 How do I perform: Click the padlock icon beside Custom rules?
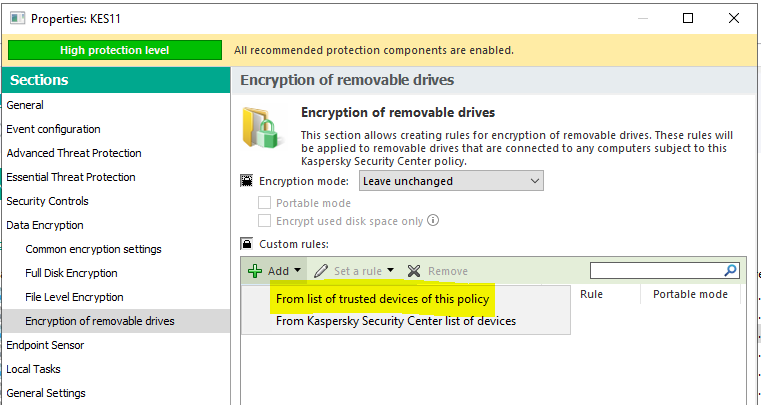pos(247,243)
